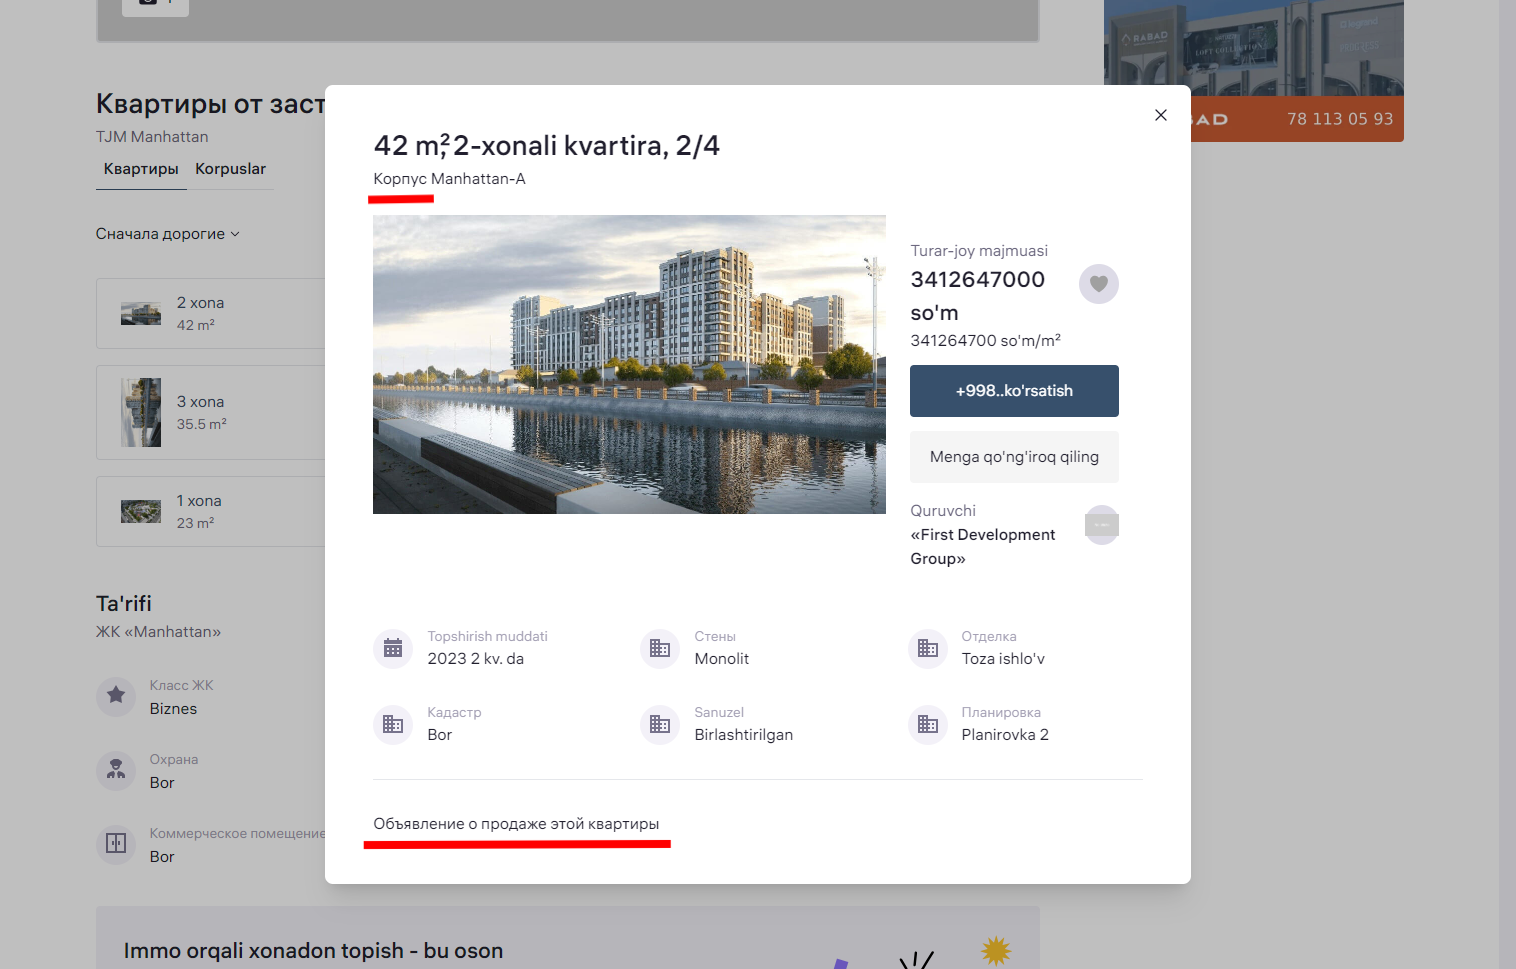Click the Toza ishlo'v finishing value
This screenshot has width=1516, height=969.
(x=1003, y=659)
